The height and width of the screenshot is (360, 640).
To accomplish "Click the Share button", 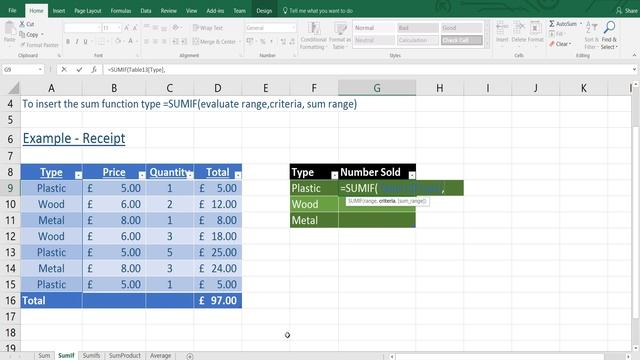I will click(627, 11).
